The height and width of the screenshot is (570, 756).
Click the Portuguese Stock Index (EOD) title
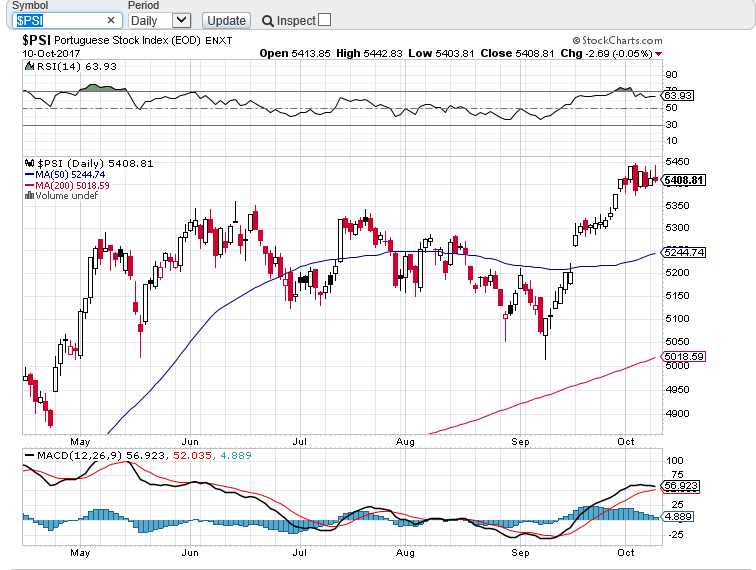pyautogui.click(x=127, y=41)
